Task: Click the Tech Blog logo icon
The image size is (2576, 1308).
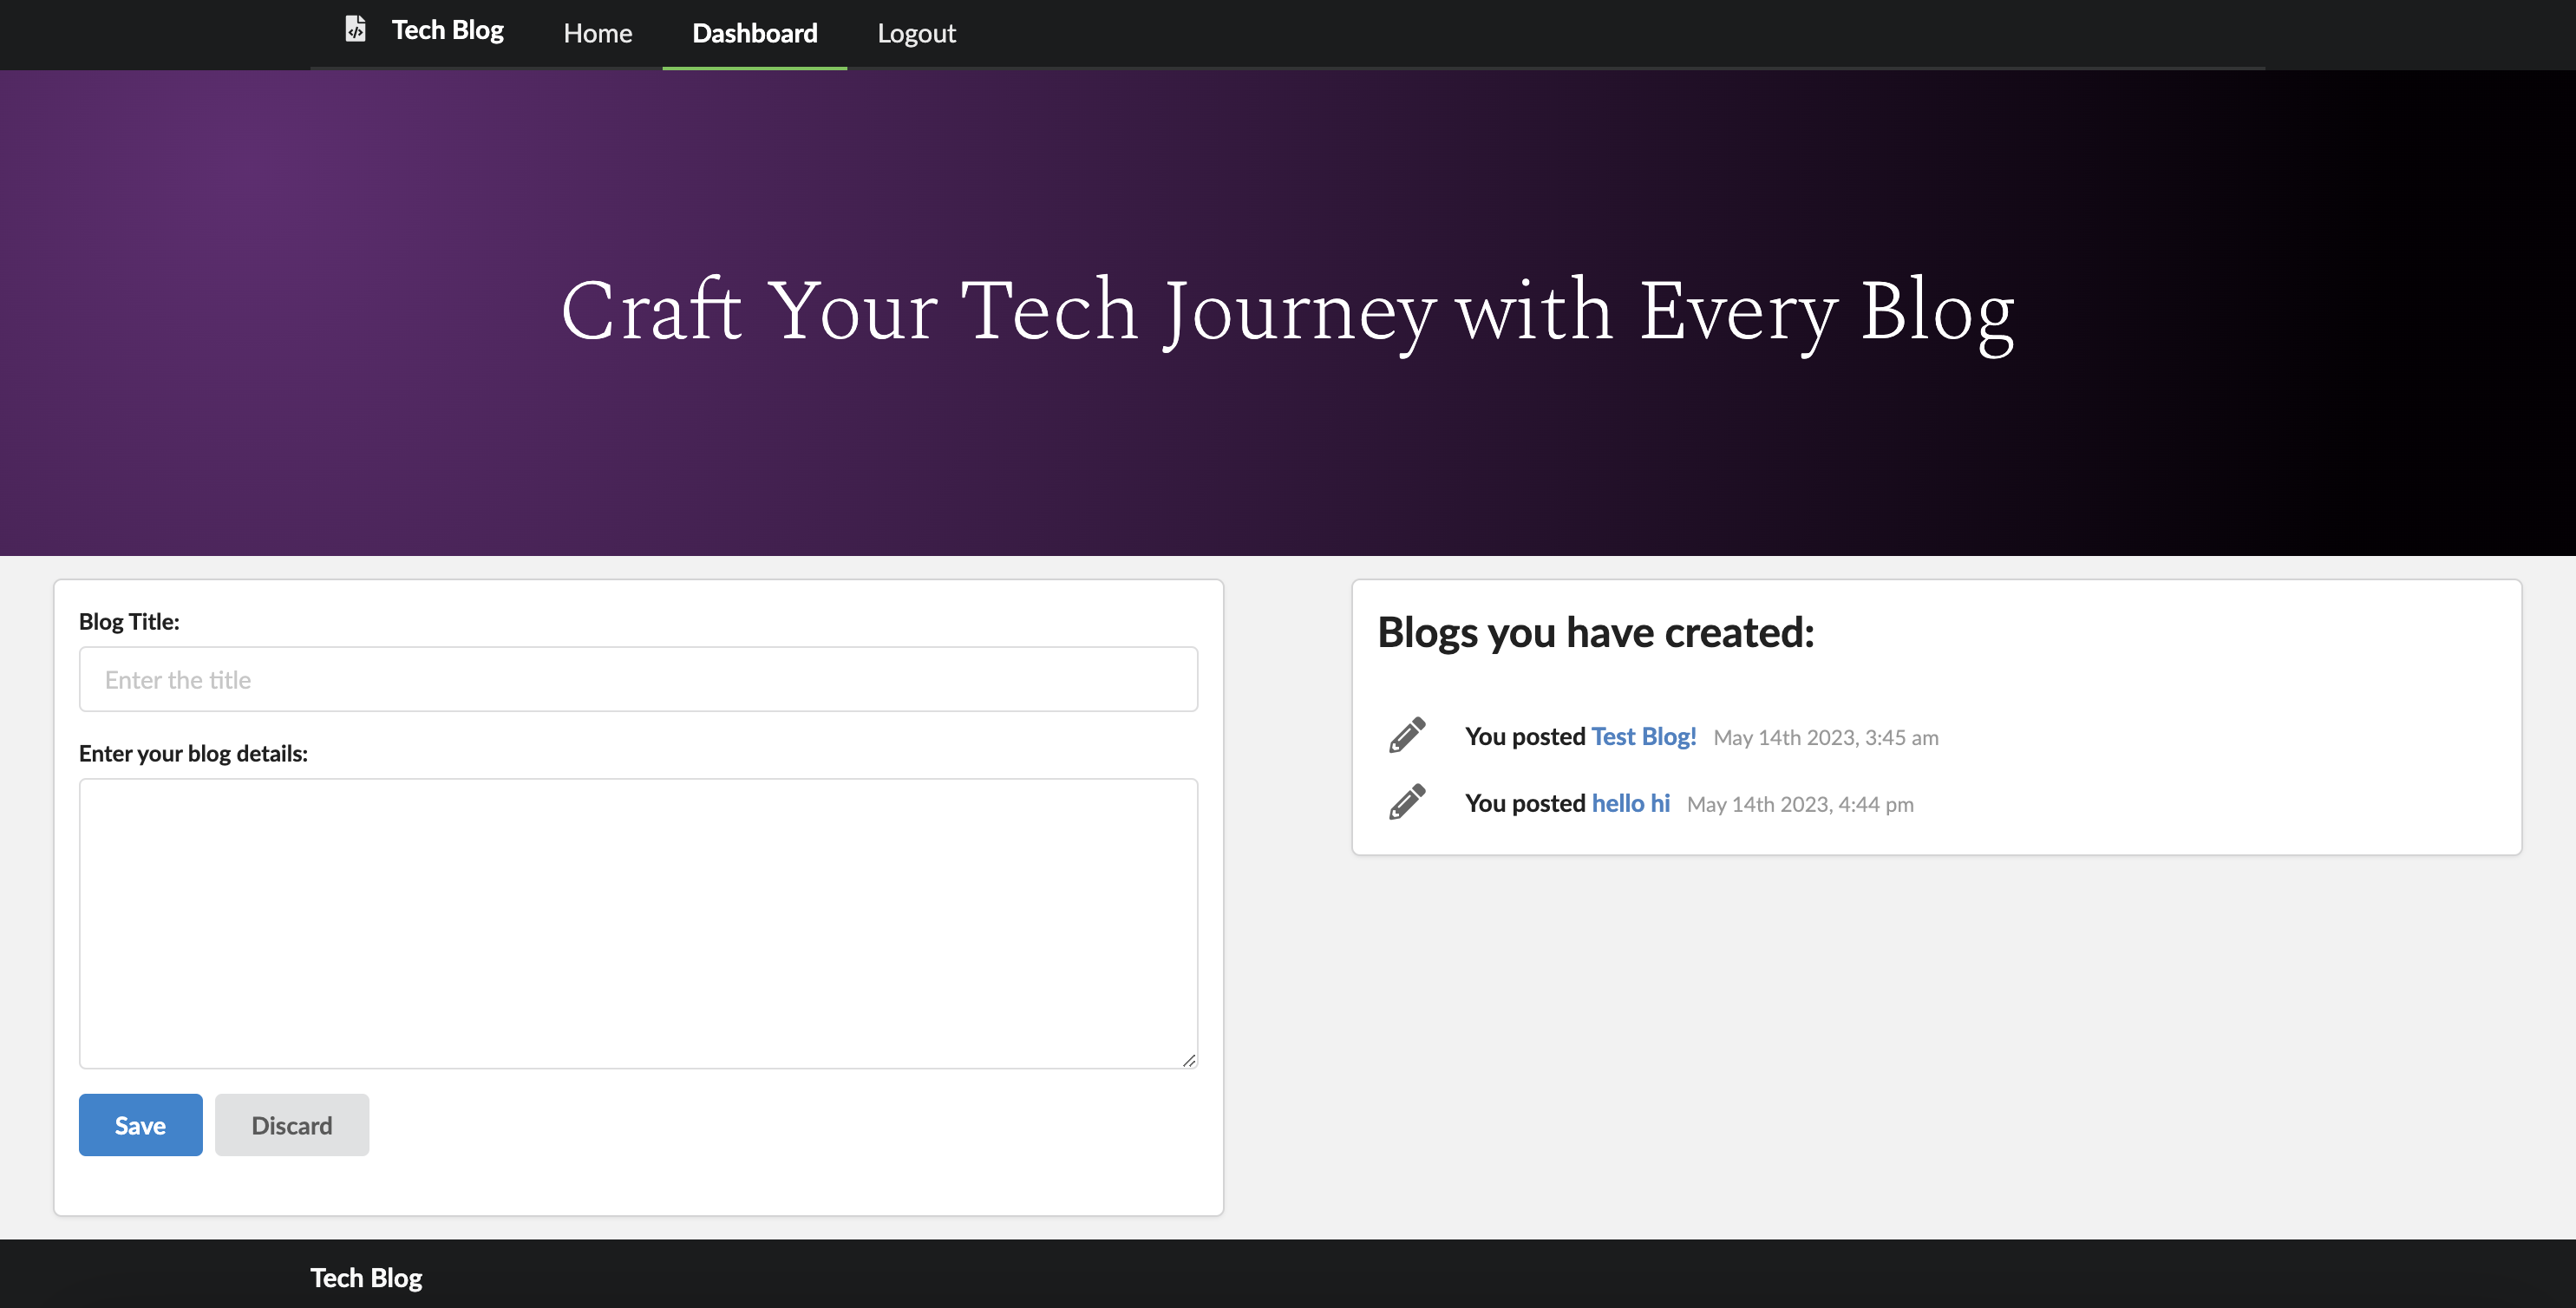Action: point(355,30)
